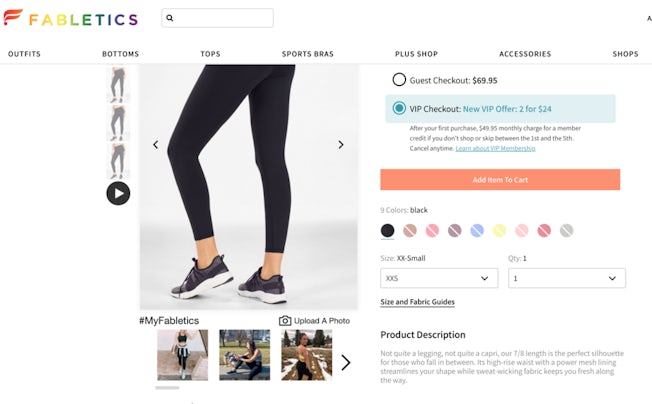Open the Plus Shop menu
This screenshot has height=404, width=652.
416,54
